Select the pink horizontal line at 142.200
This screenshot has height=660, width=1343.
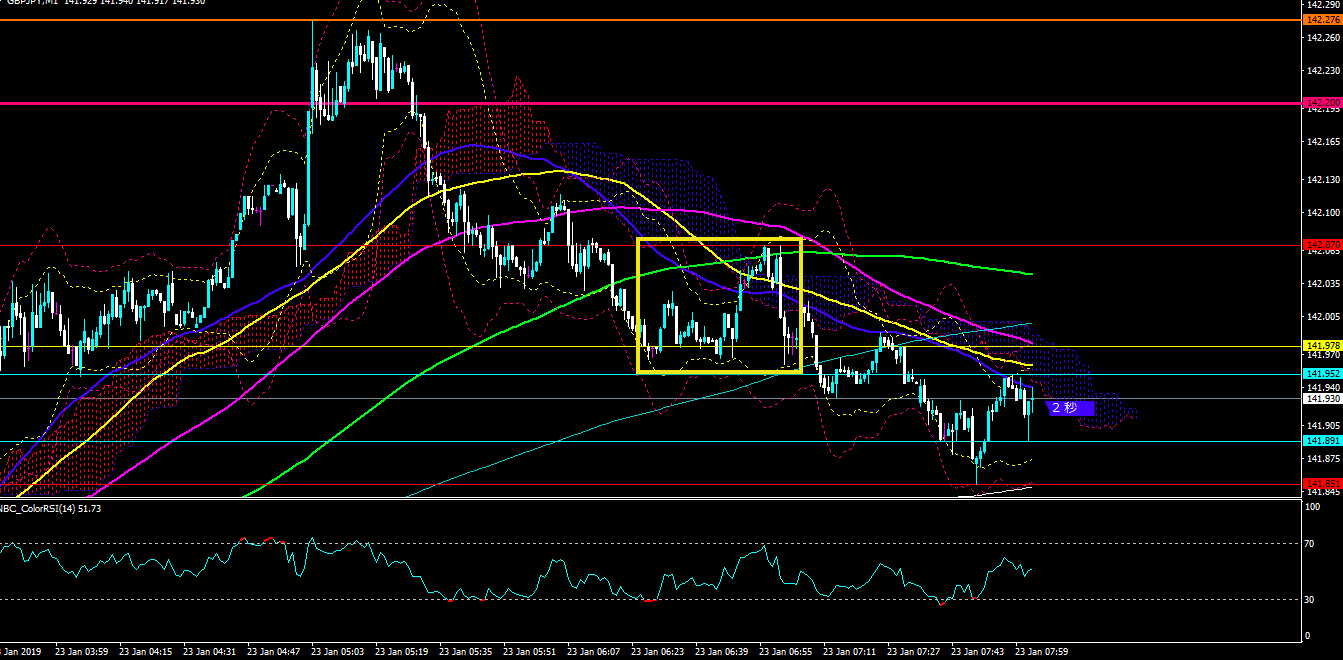650,103
